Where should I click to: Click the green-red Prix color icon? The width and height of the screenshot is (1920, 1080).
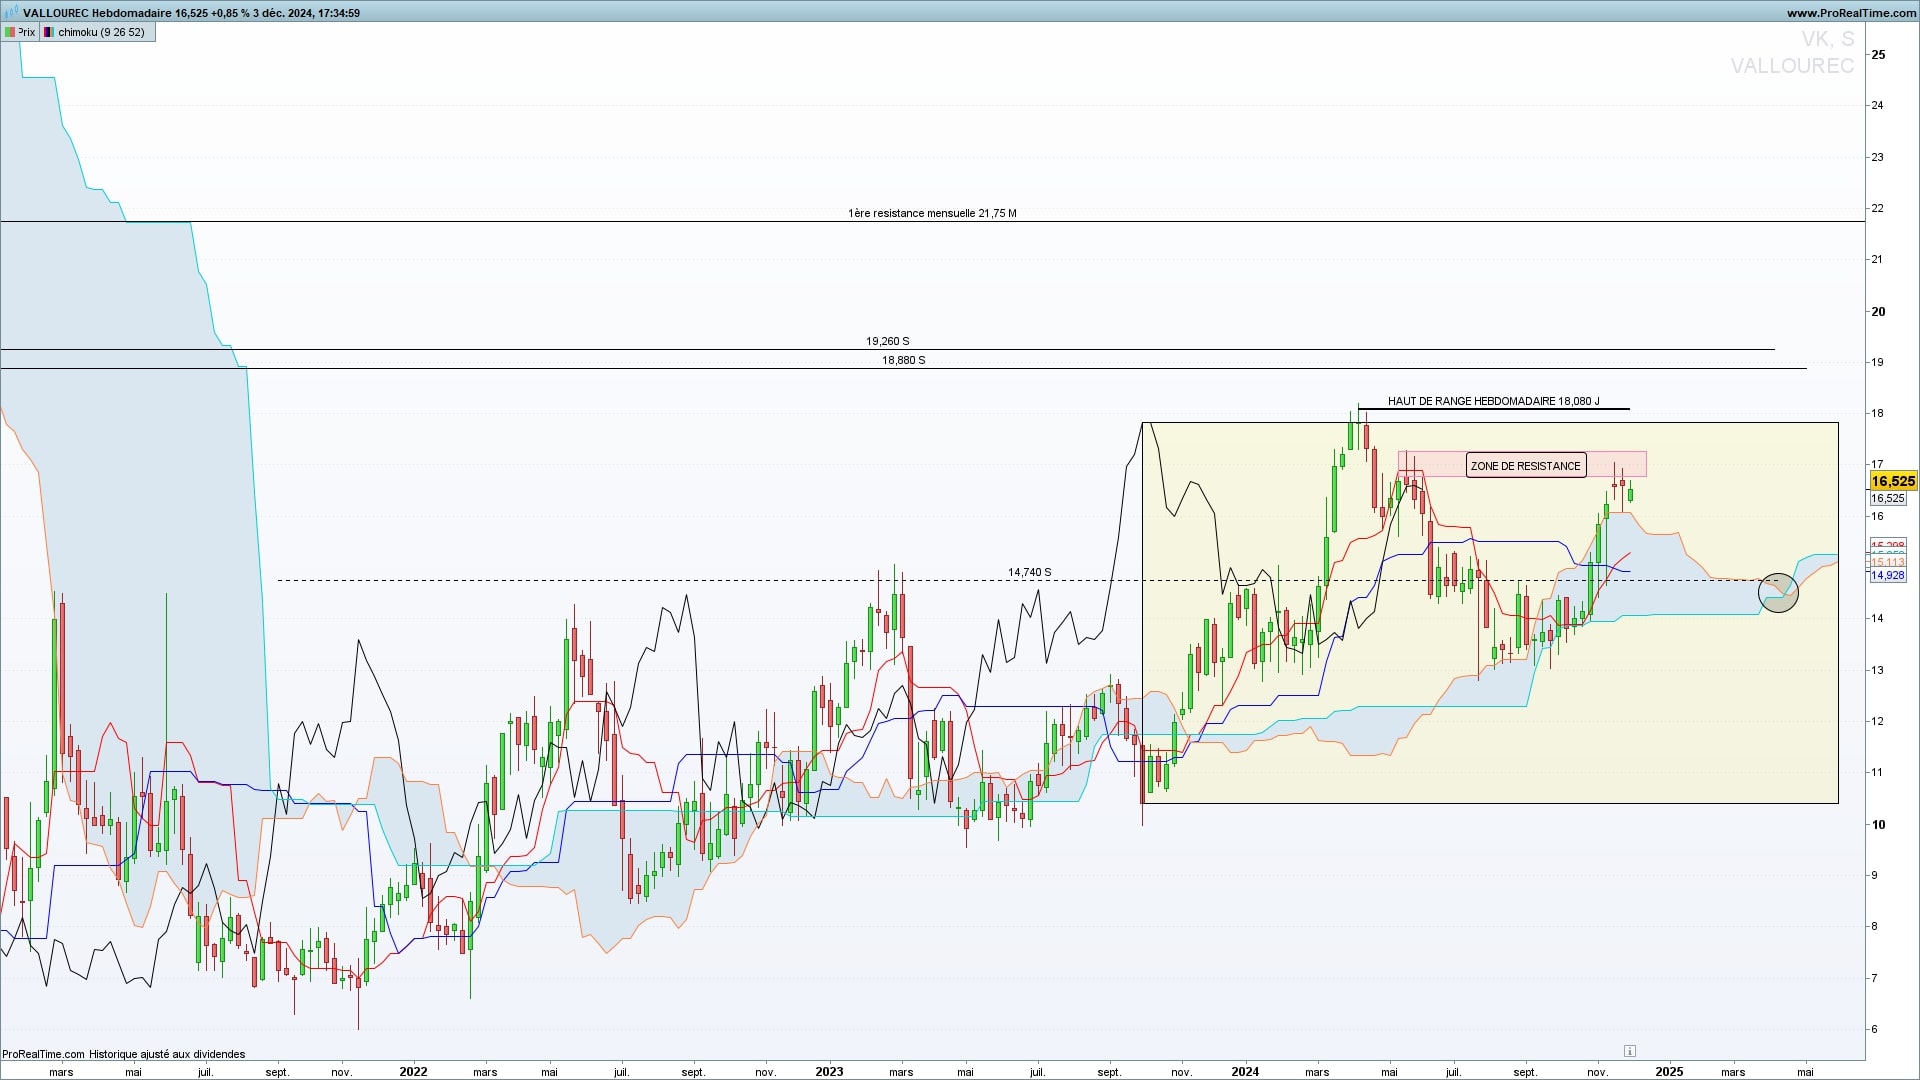10,32
